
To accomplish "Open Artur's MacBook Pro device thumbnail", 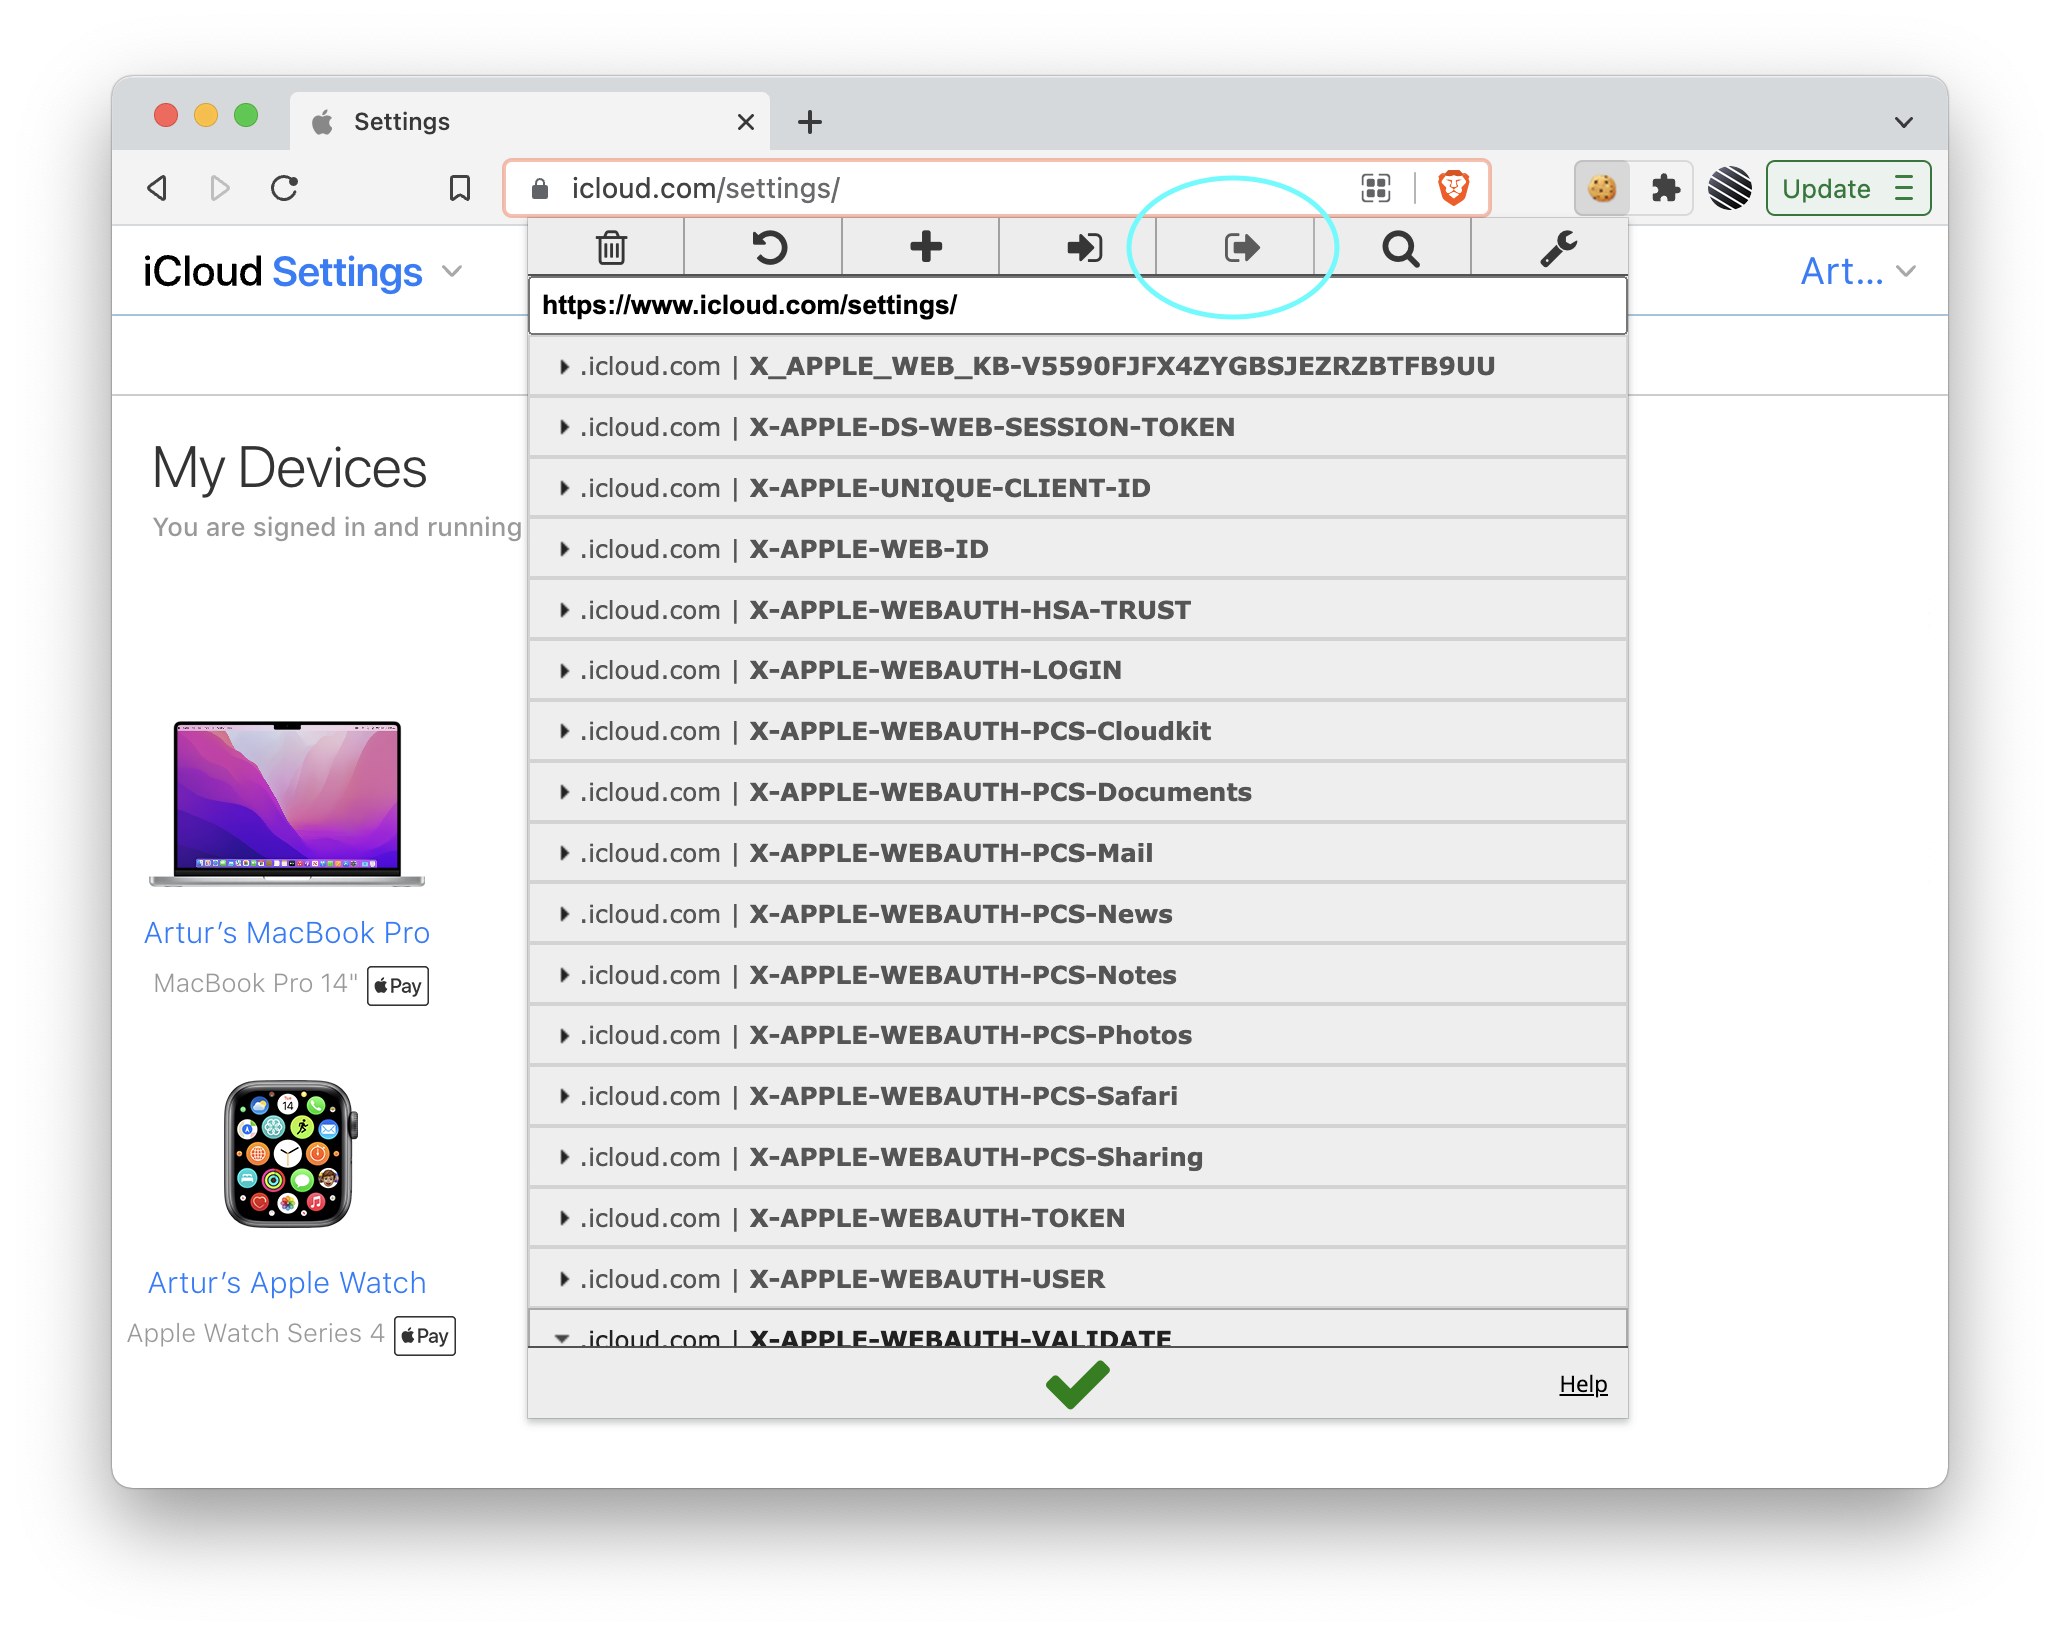I will (287, 803).
